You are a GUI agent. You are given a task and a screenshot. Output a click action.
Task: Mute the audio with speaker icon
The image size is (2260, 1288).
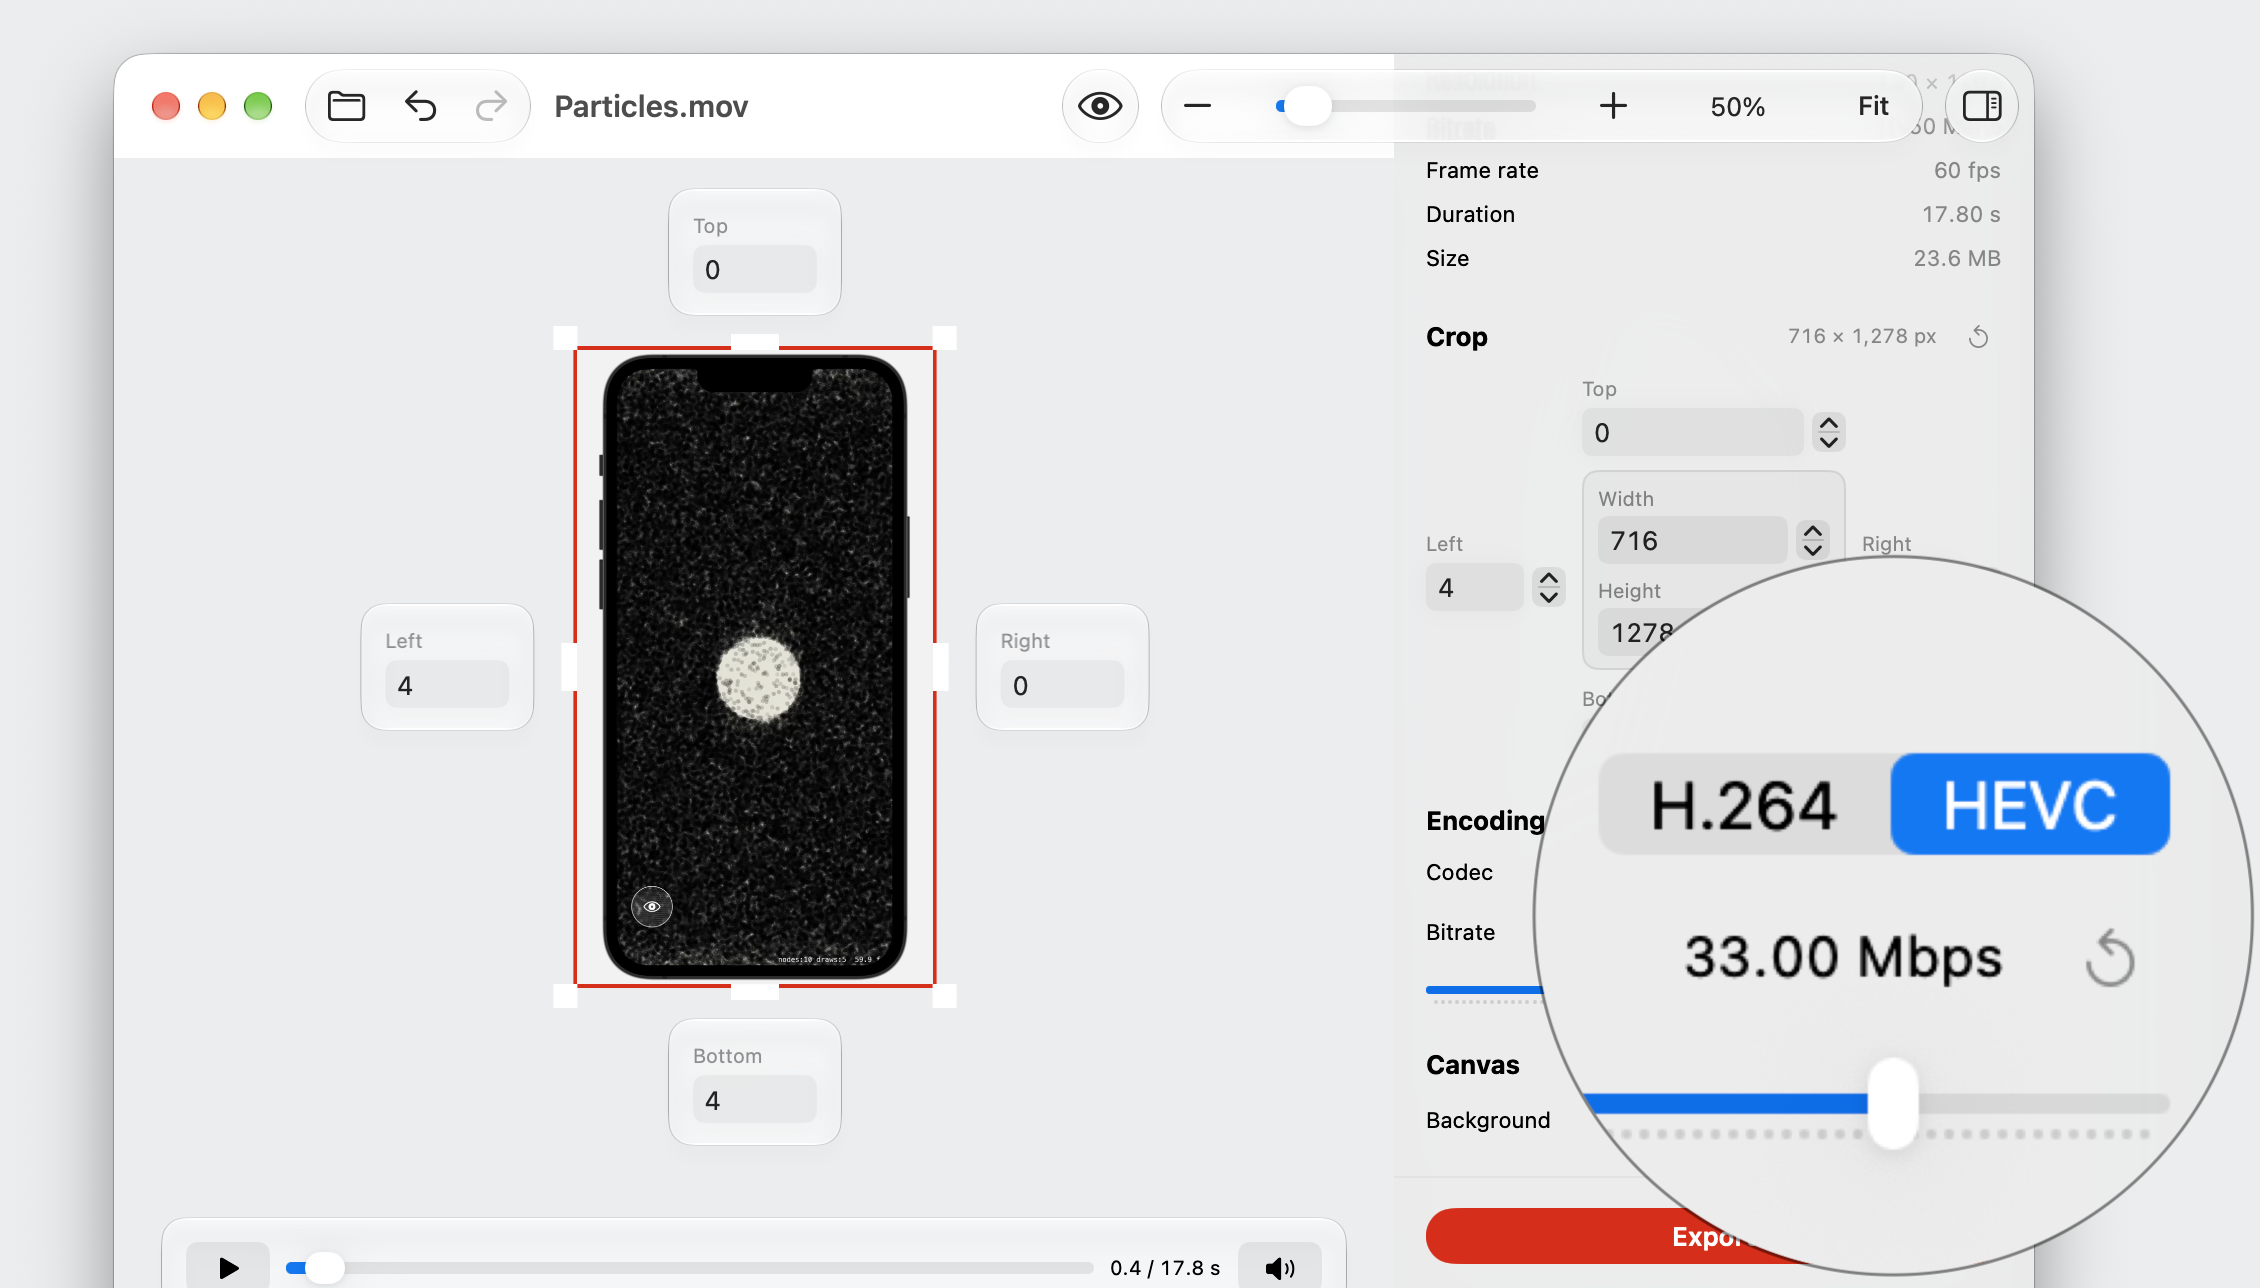click(x=1280, y=1268)
